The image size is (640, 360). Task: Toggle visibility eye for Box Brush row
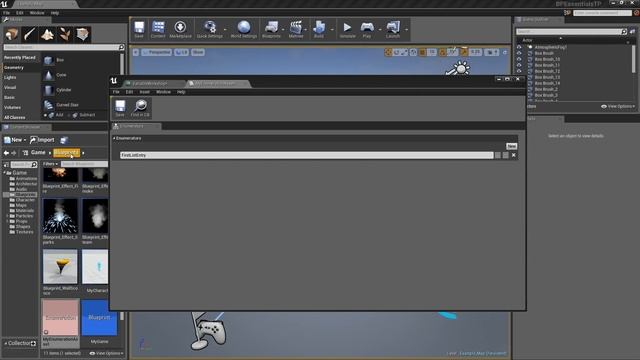pos(519,53)
